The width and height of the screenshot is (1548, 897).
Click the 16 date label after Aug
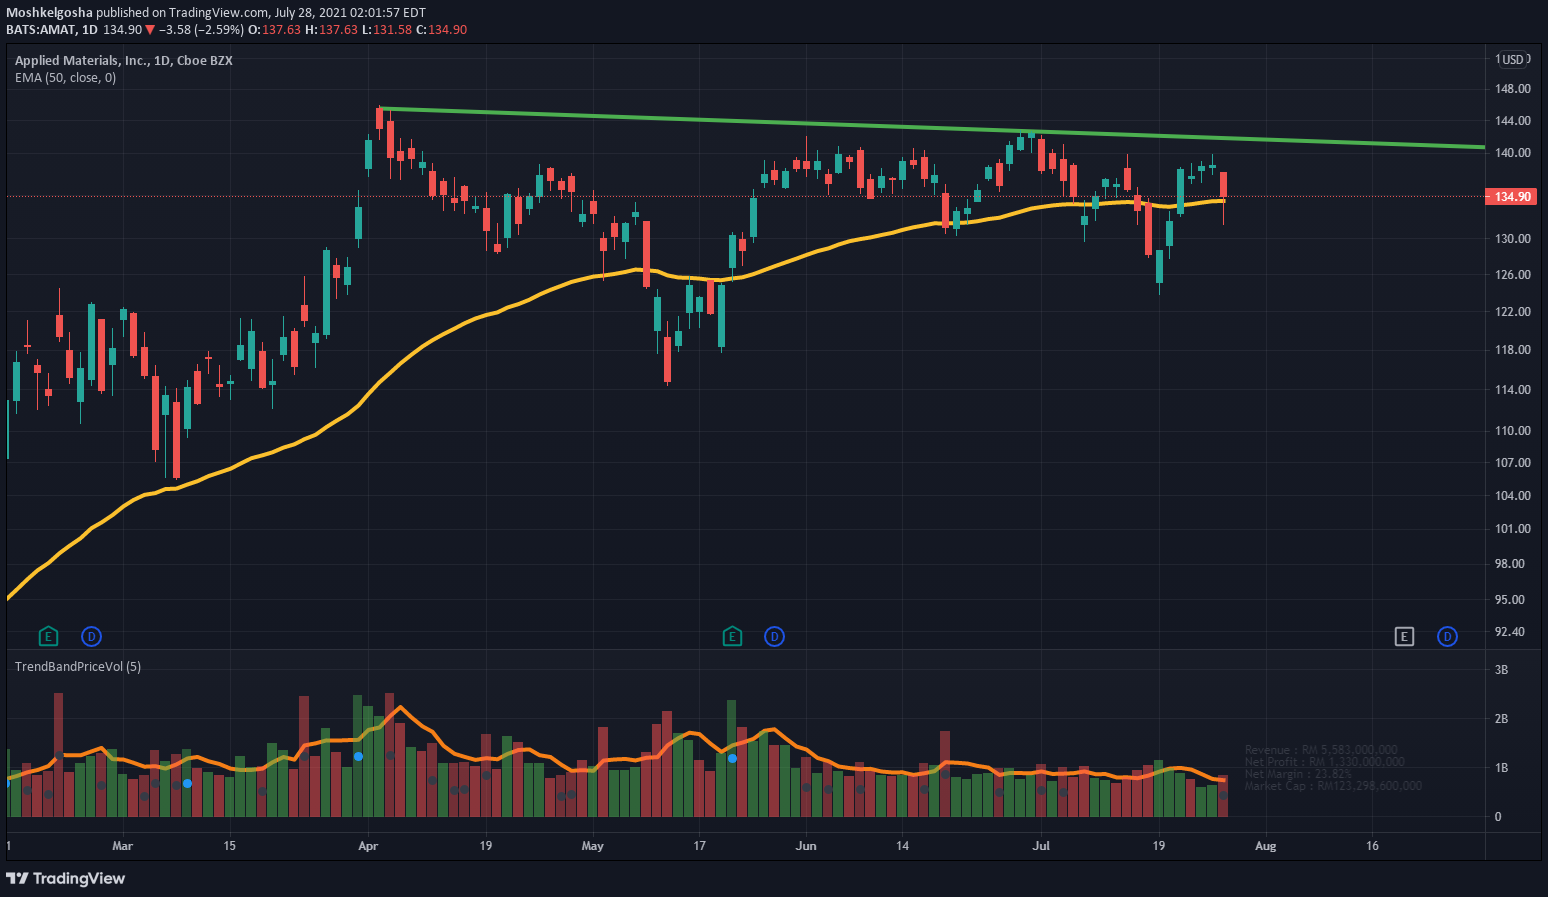point(1372,845)
